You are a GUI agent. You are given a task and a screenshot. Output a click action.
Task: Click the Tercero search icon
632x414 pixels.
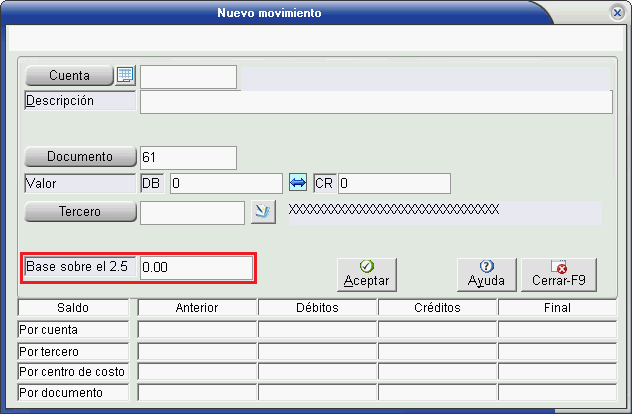click(x=262, y=211)
